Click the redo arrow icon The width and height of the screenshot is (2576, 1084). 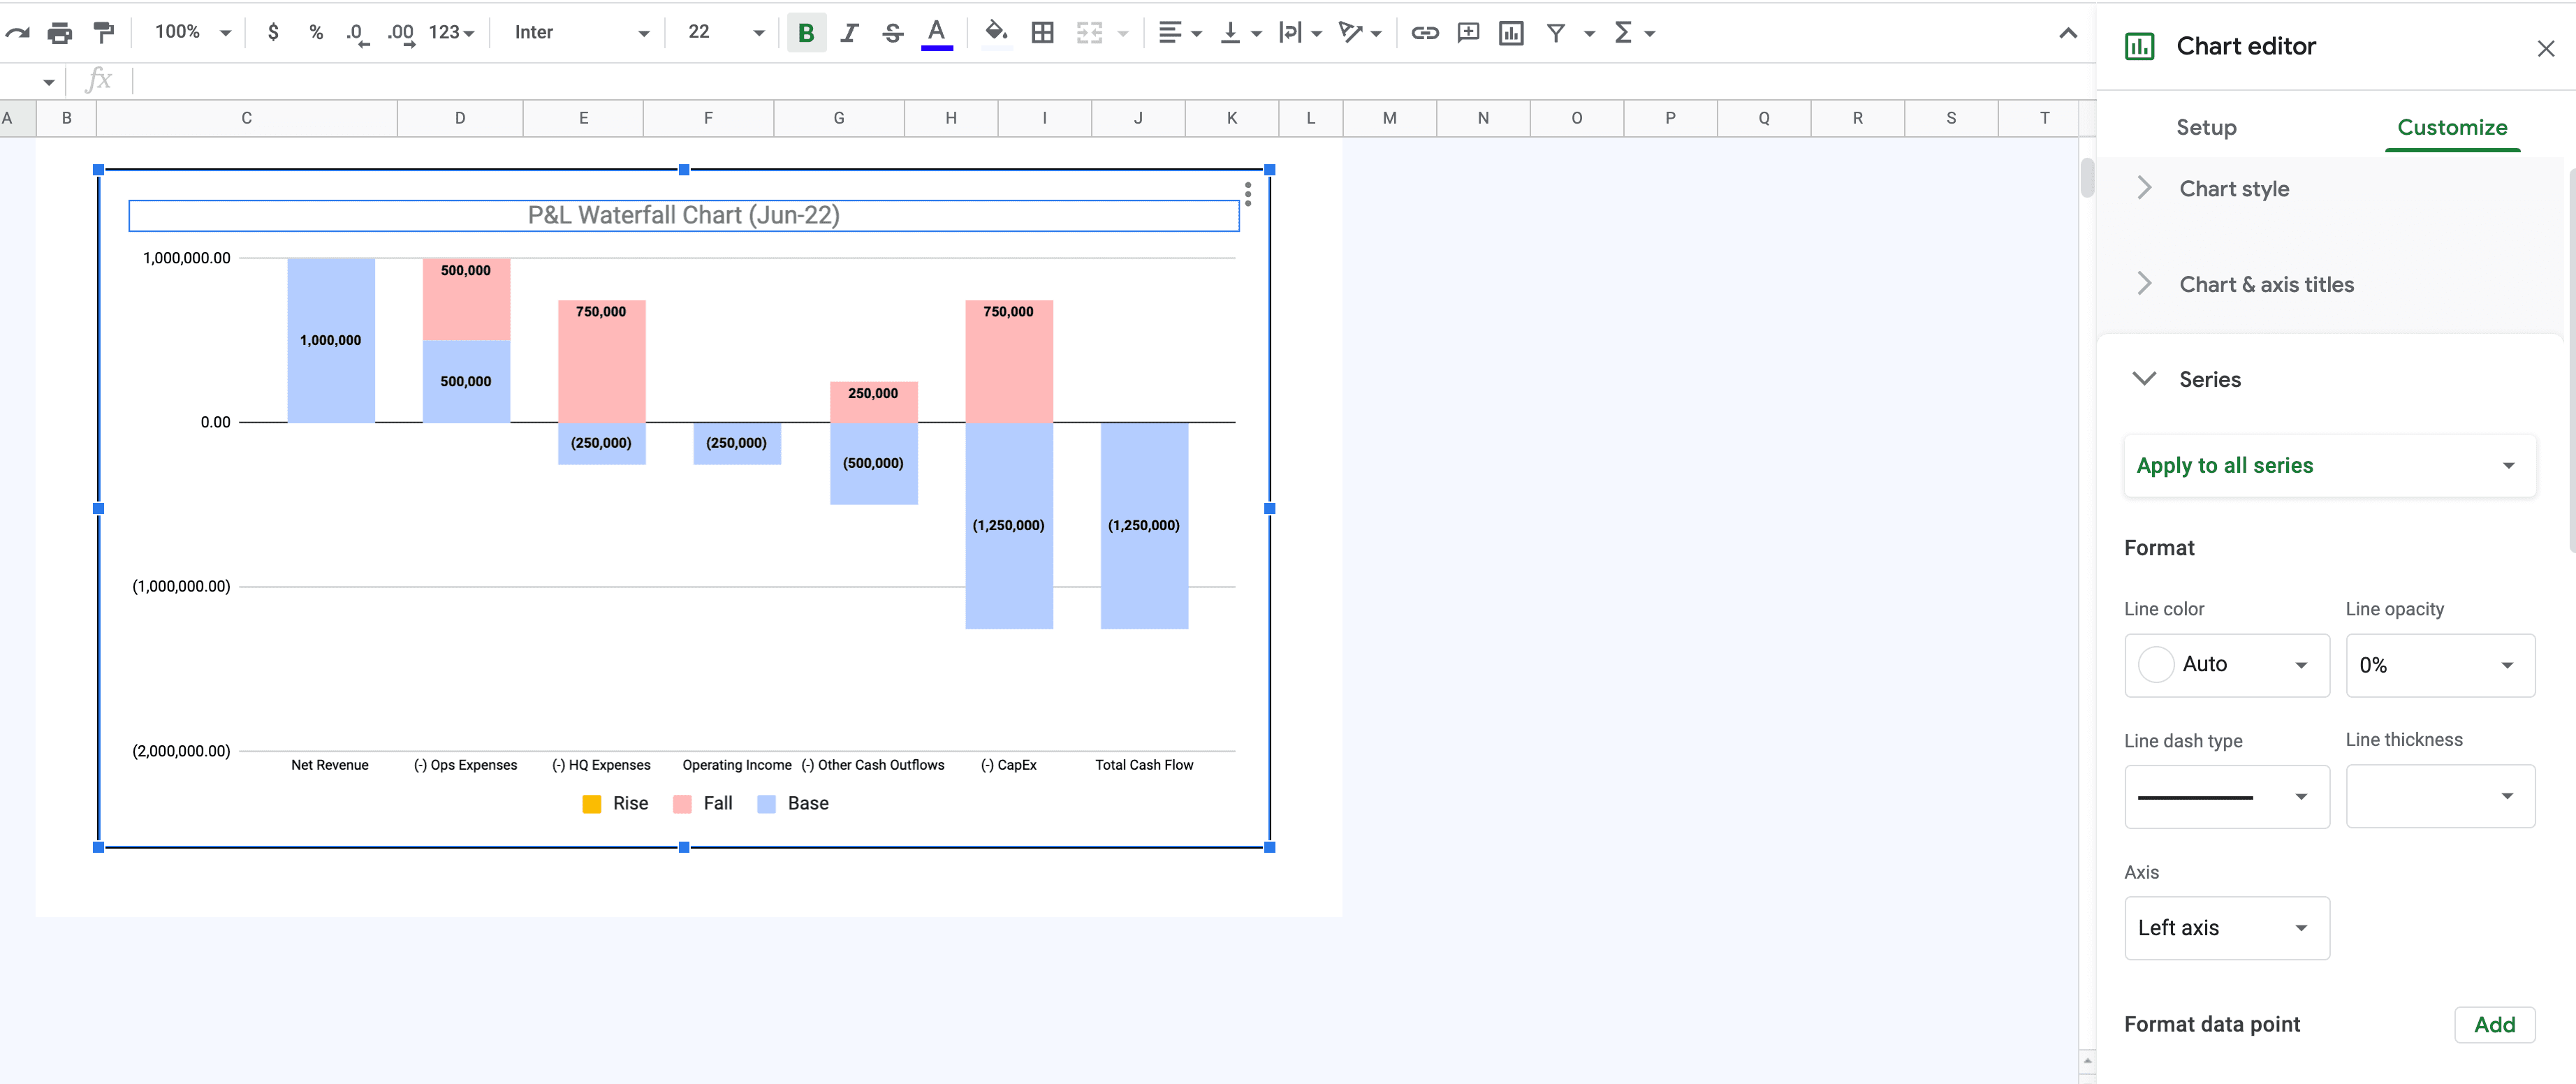[x=17, y=33]
